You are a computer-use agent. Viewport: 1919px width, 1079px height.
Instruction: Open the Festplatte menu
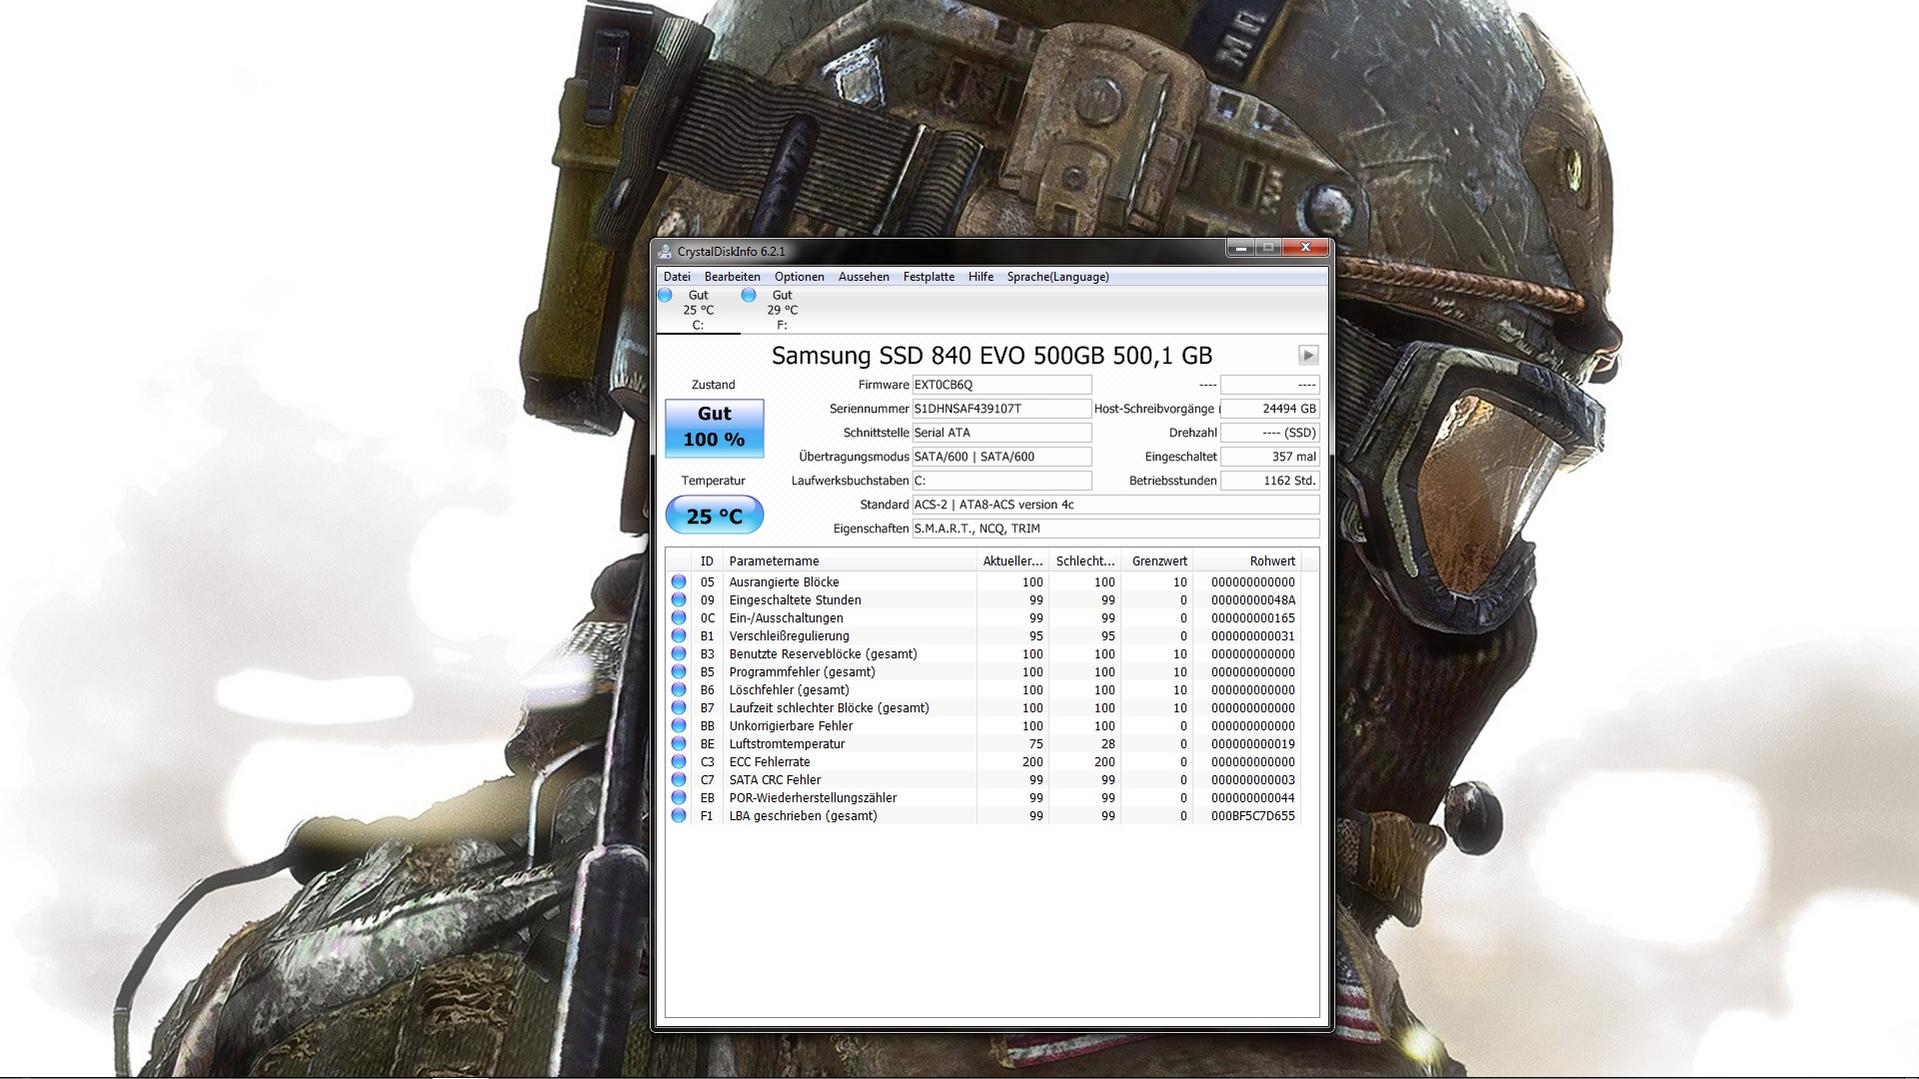[929, 277]
